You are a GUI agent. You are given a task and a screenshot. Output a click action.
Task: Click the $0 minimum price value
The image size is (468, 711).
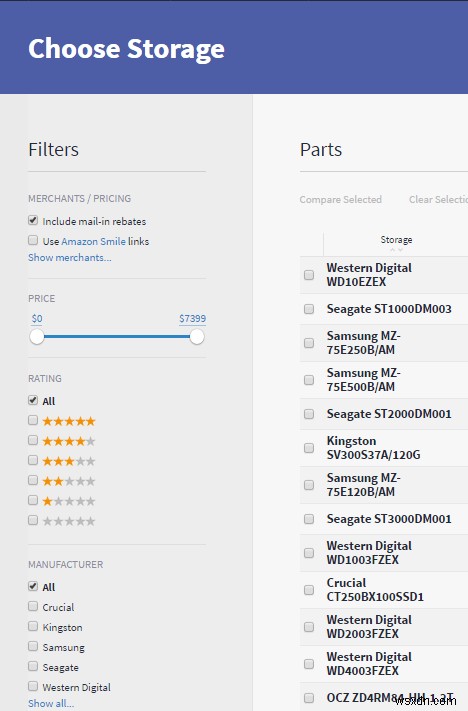[x=37, y=318]
